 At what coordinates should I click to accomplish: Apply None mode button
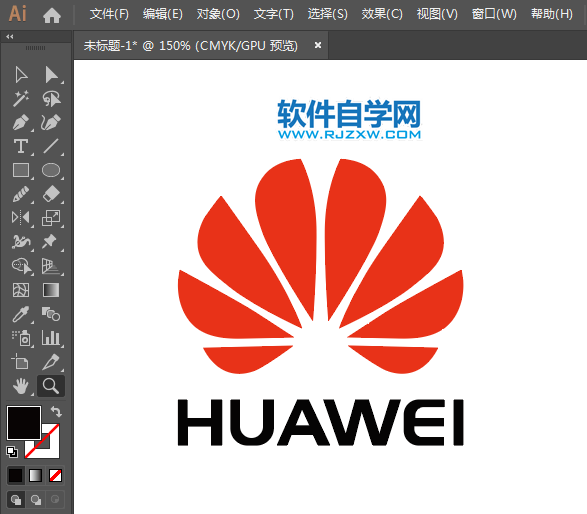[55, 475]
